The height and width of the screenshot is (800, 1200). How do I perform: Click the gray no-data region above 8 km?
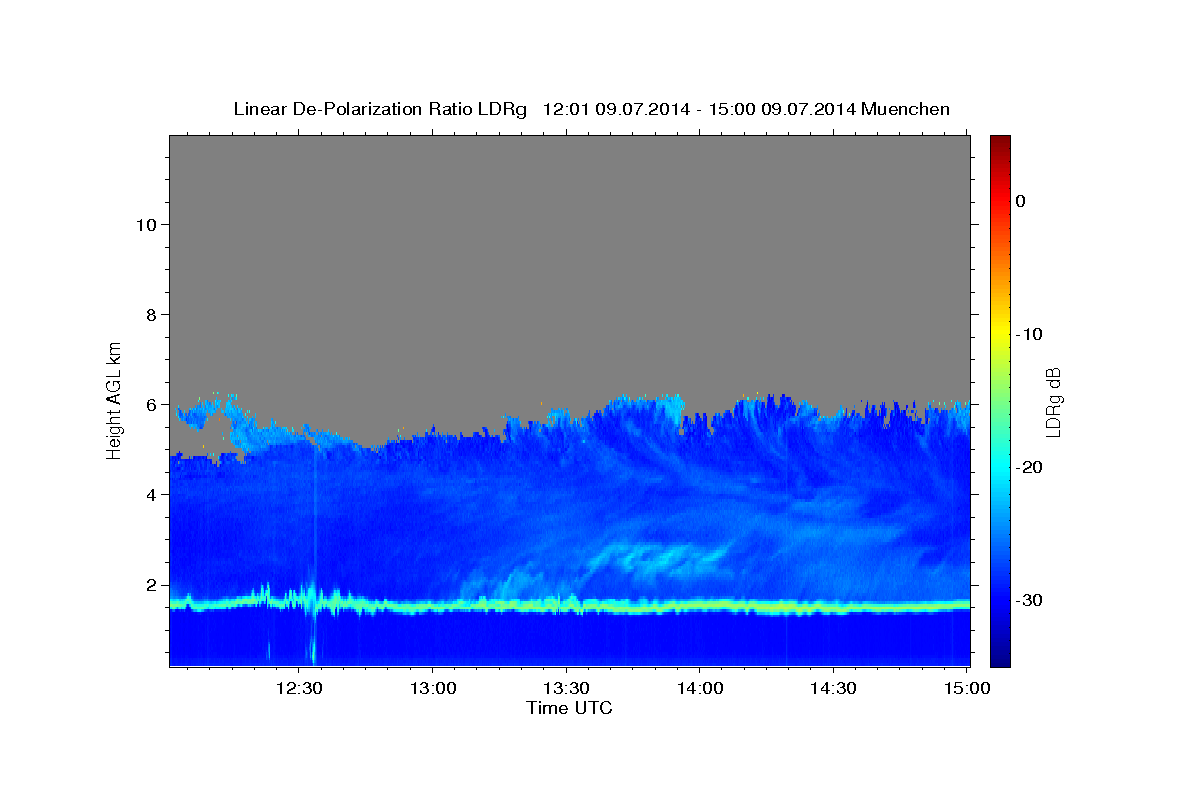point(570,225)
